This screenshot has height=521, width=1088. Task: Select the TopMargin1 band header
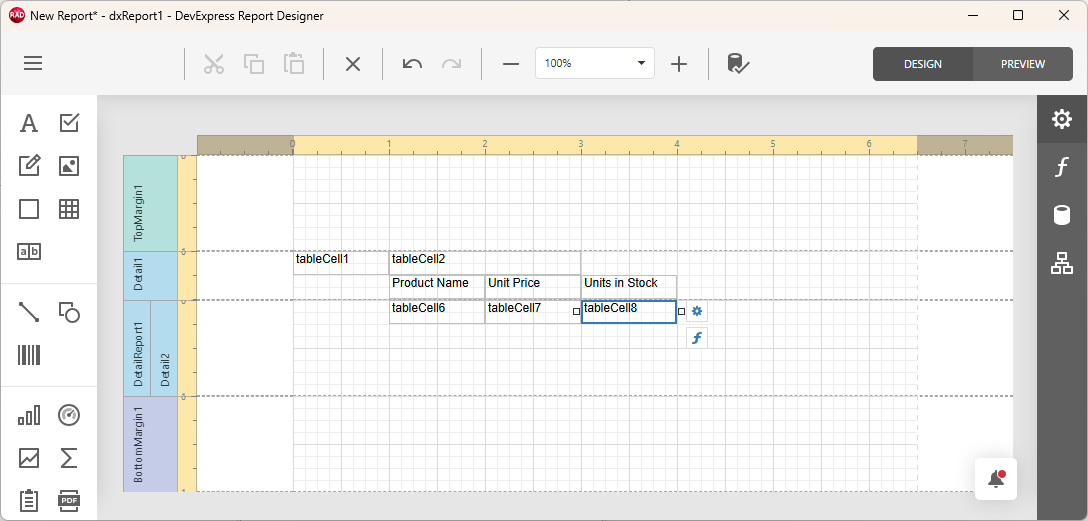pyautogui.click(x=151, y=203)
